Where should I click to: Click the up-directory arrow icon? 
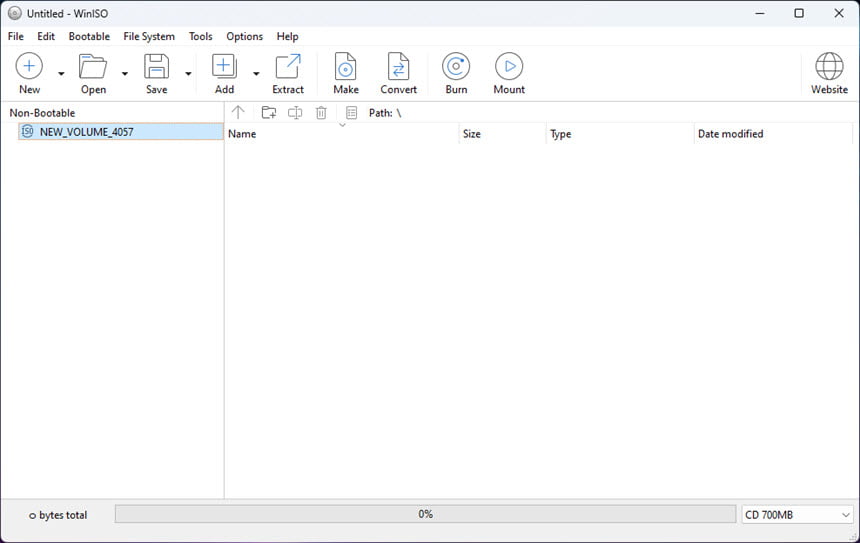click(238, 112)
